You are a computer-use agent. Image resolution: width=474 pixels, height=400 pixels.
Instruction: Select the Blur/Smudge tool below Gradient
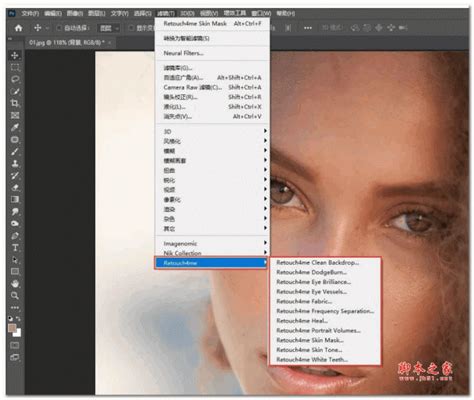tap(15, 212)
